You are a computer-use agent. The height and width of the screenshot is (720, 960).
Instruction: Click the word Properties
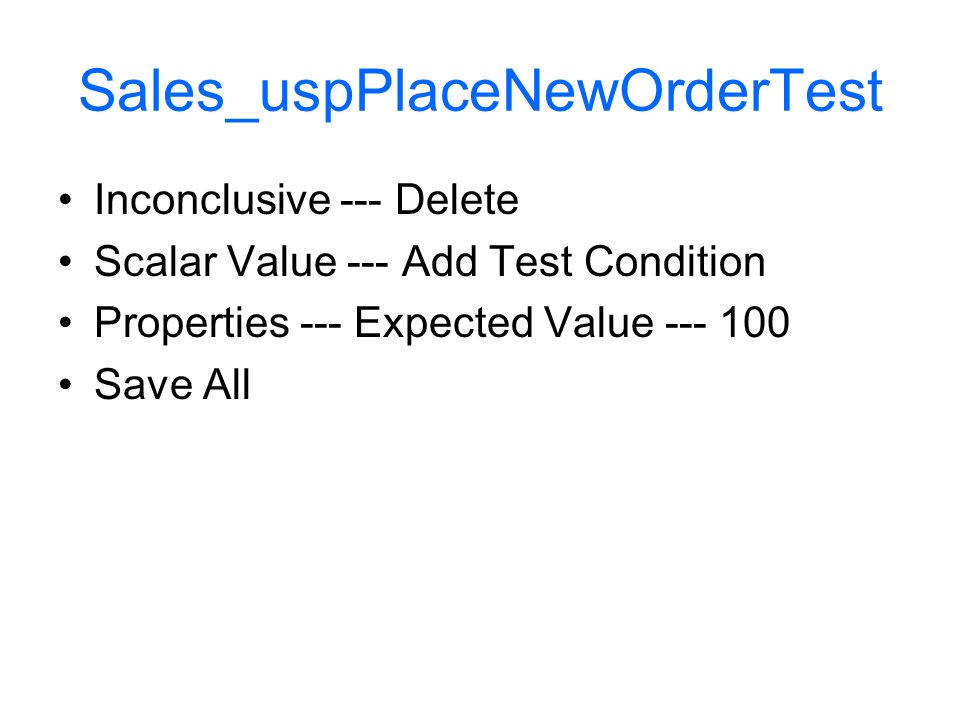[x=192, y=323]
